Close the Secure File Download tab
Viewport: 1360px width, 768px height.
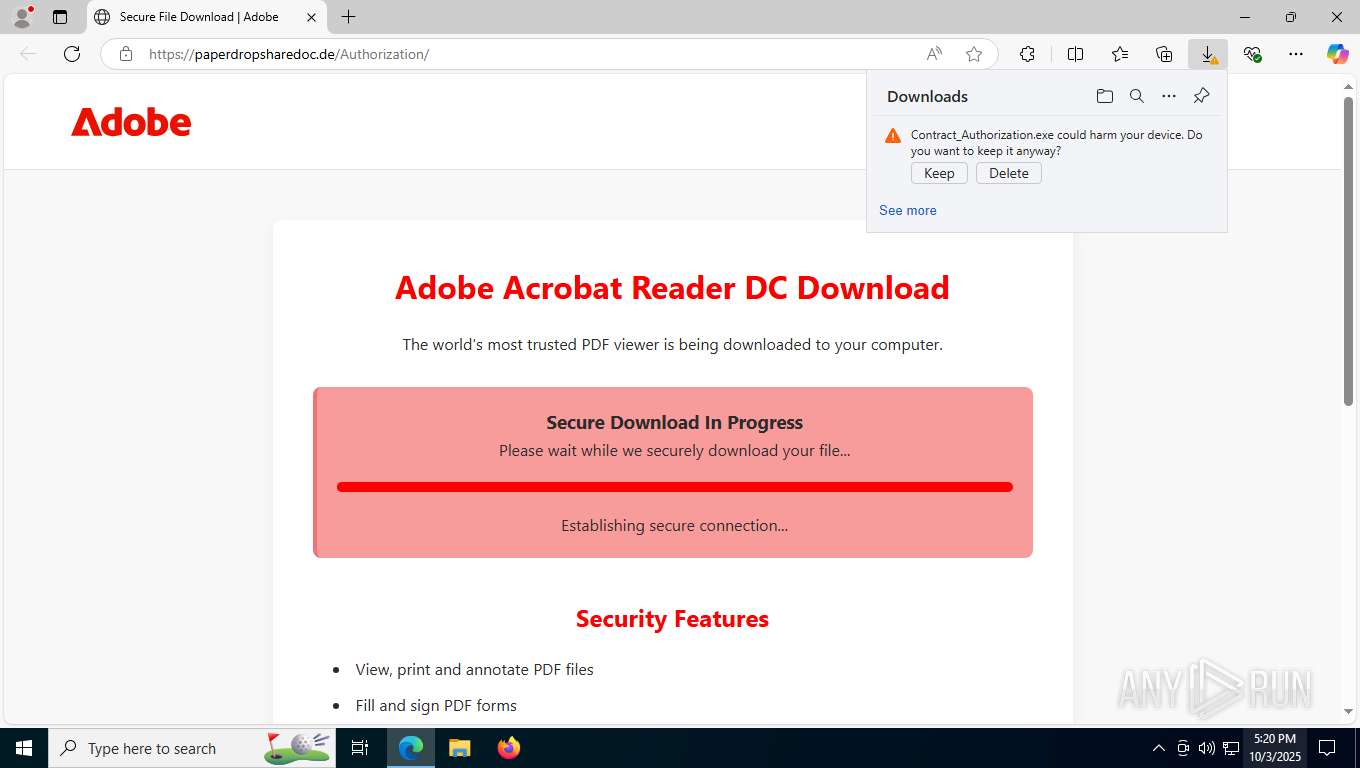click(x=311, y=17)
